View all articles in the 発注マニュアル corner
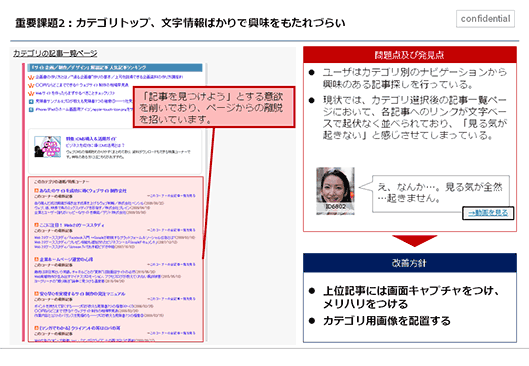 [x=171, y=299]
